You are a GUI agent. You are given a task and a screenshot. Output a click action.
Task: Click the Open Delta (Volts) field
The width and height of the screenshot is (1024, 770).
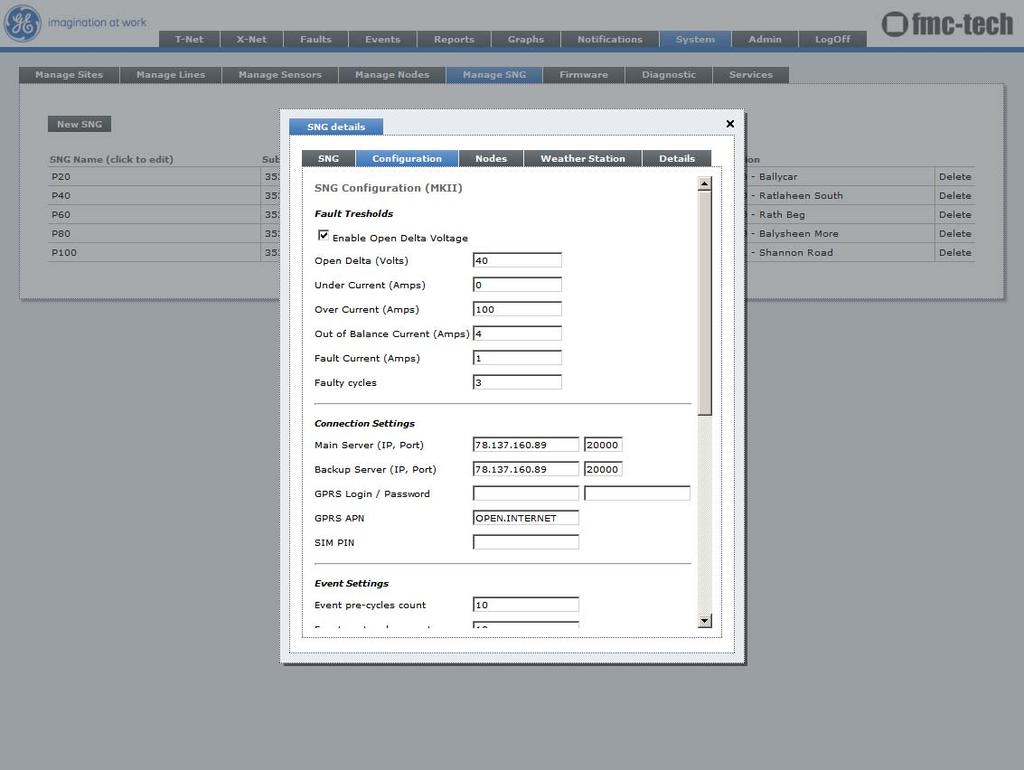click(x=517, y=260)
